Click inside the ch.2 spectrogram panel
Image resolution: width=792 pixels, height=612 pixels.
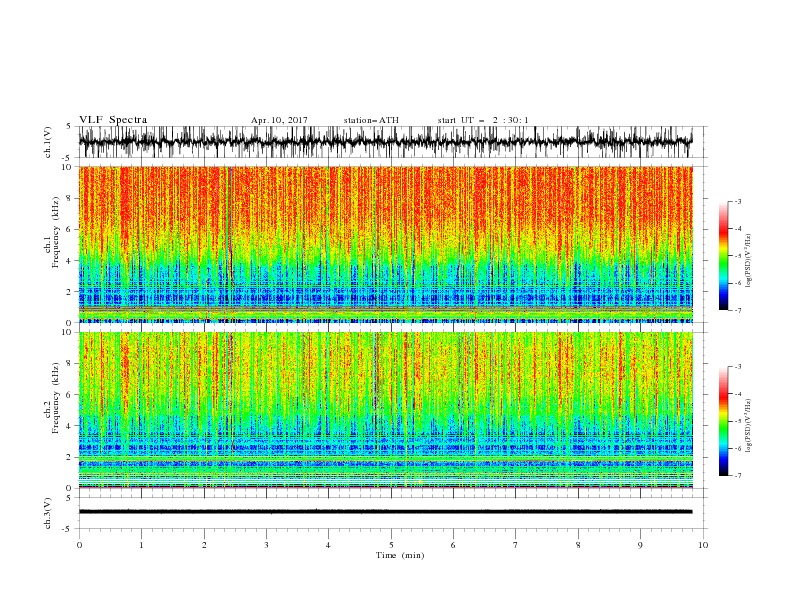pos(385,410)
